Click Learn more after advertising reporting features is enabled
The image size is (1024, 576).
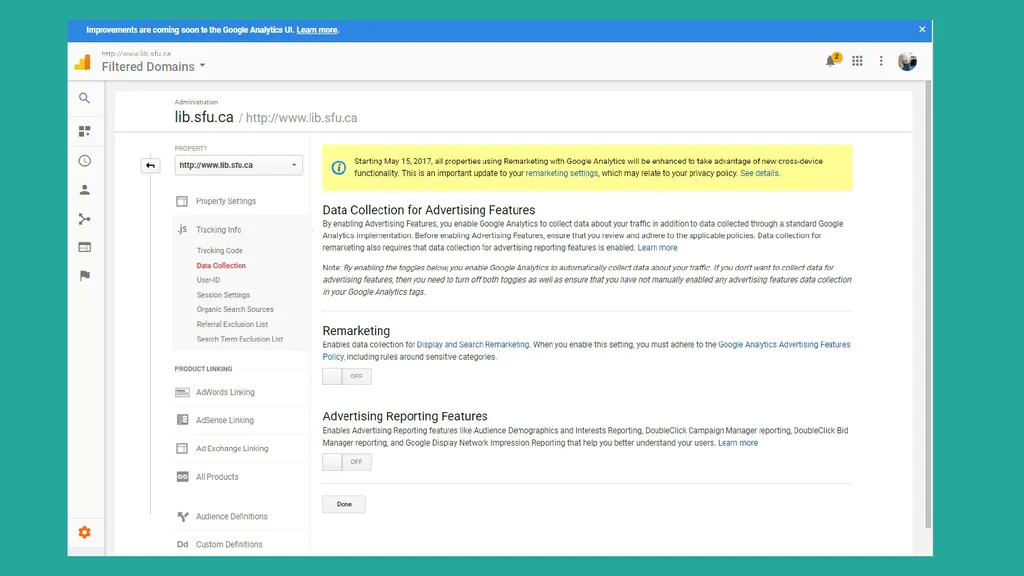[x=657, y=248]
